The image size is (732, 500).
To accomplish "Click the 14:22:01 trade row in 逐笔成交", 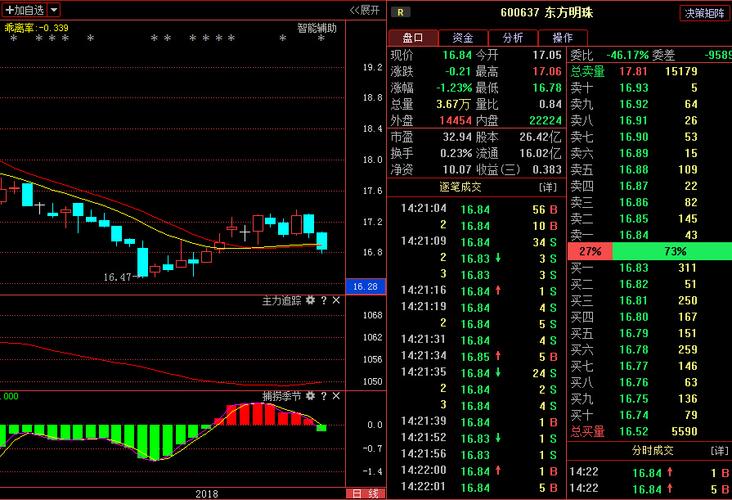I will [x=479, y=487].
